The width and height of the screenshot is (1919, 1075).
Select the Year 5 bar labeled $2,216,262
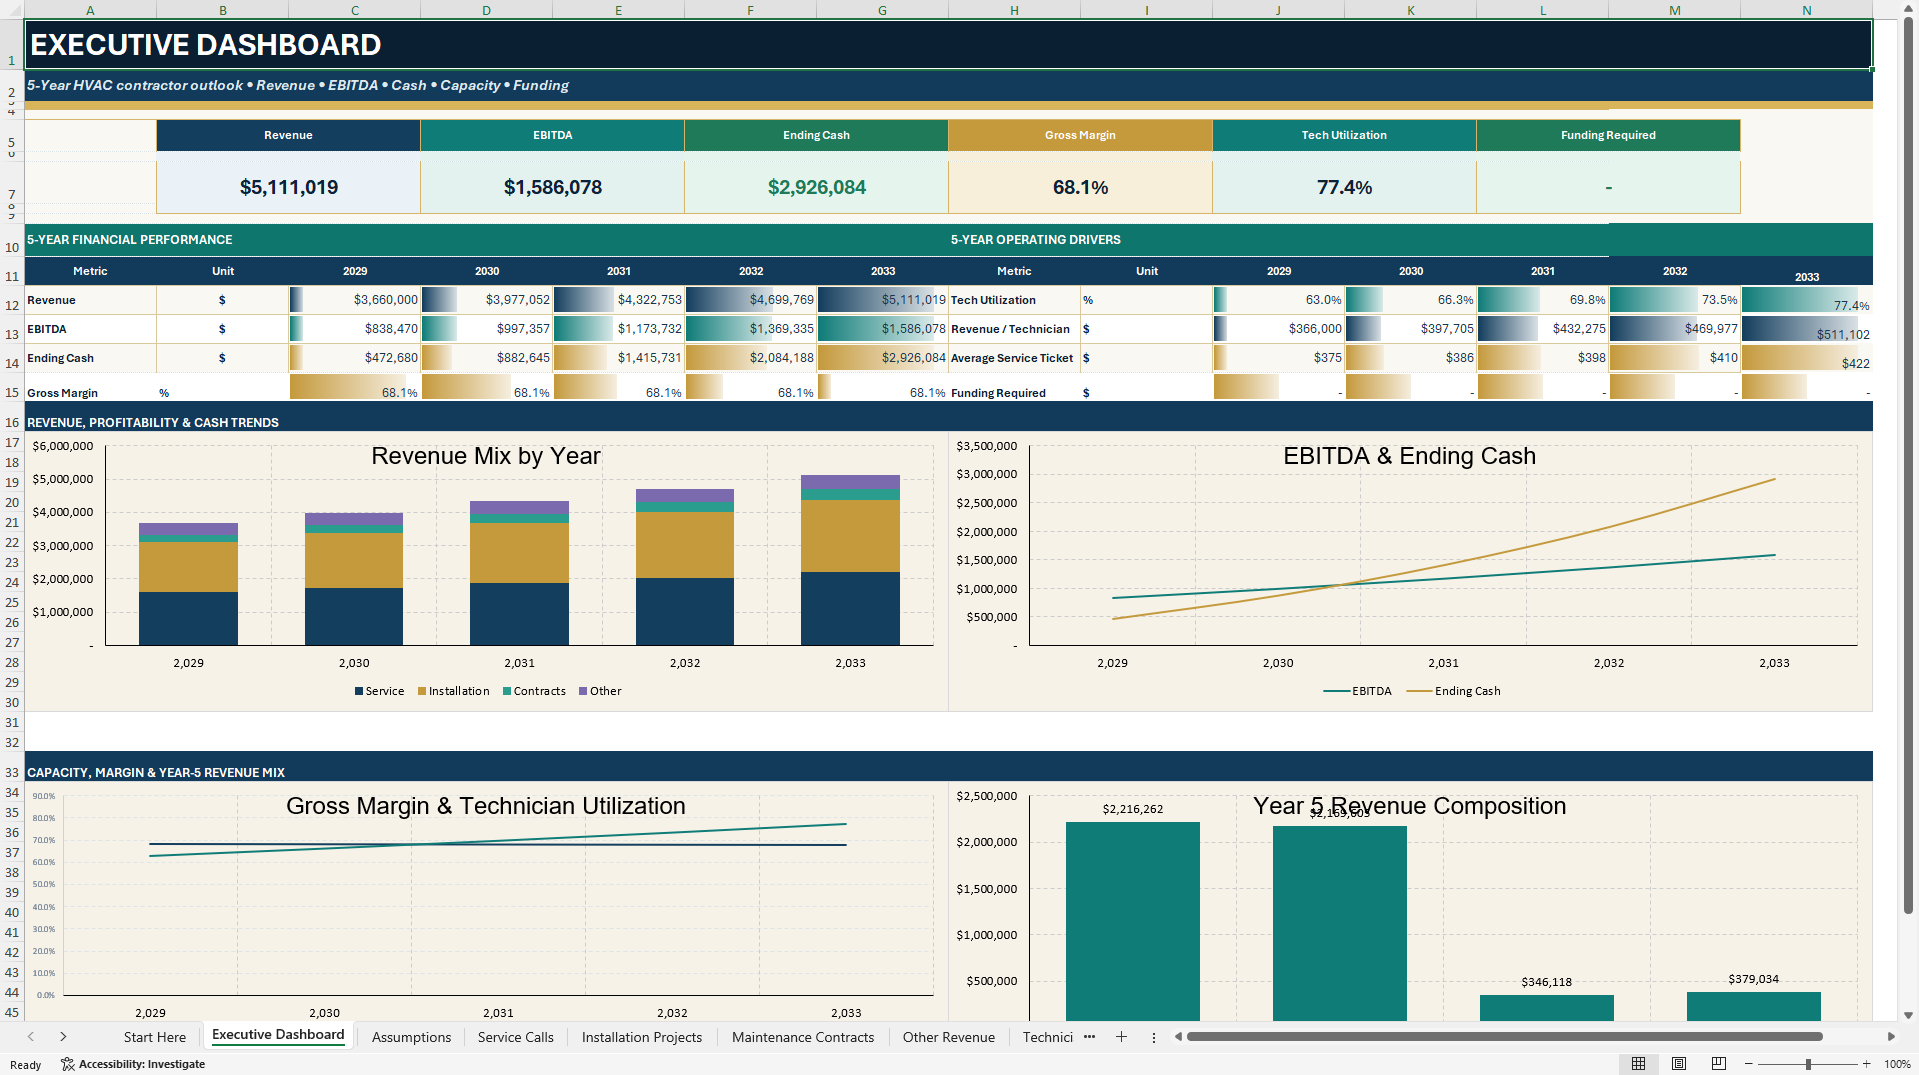click(1133, 921)
